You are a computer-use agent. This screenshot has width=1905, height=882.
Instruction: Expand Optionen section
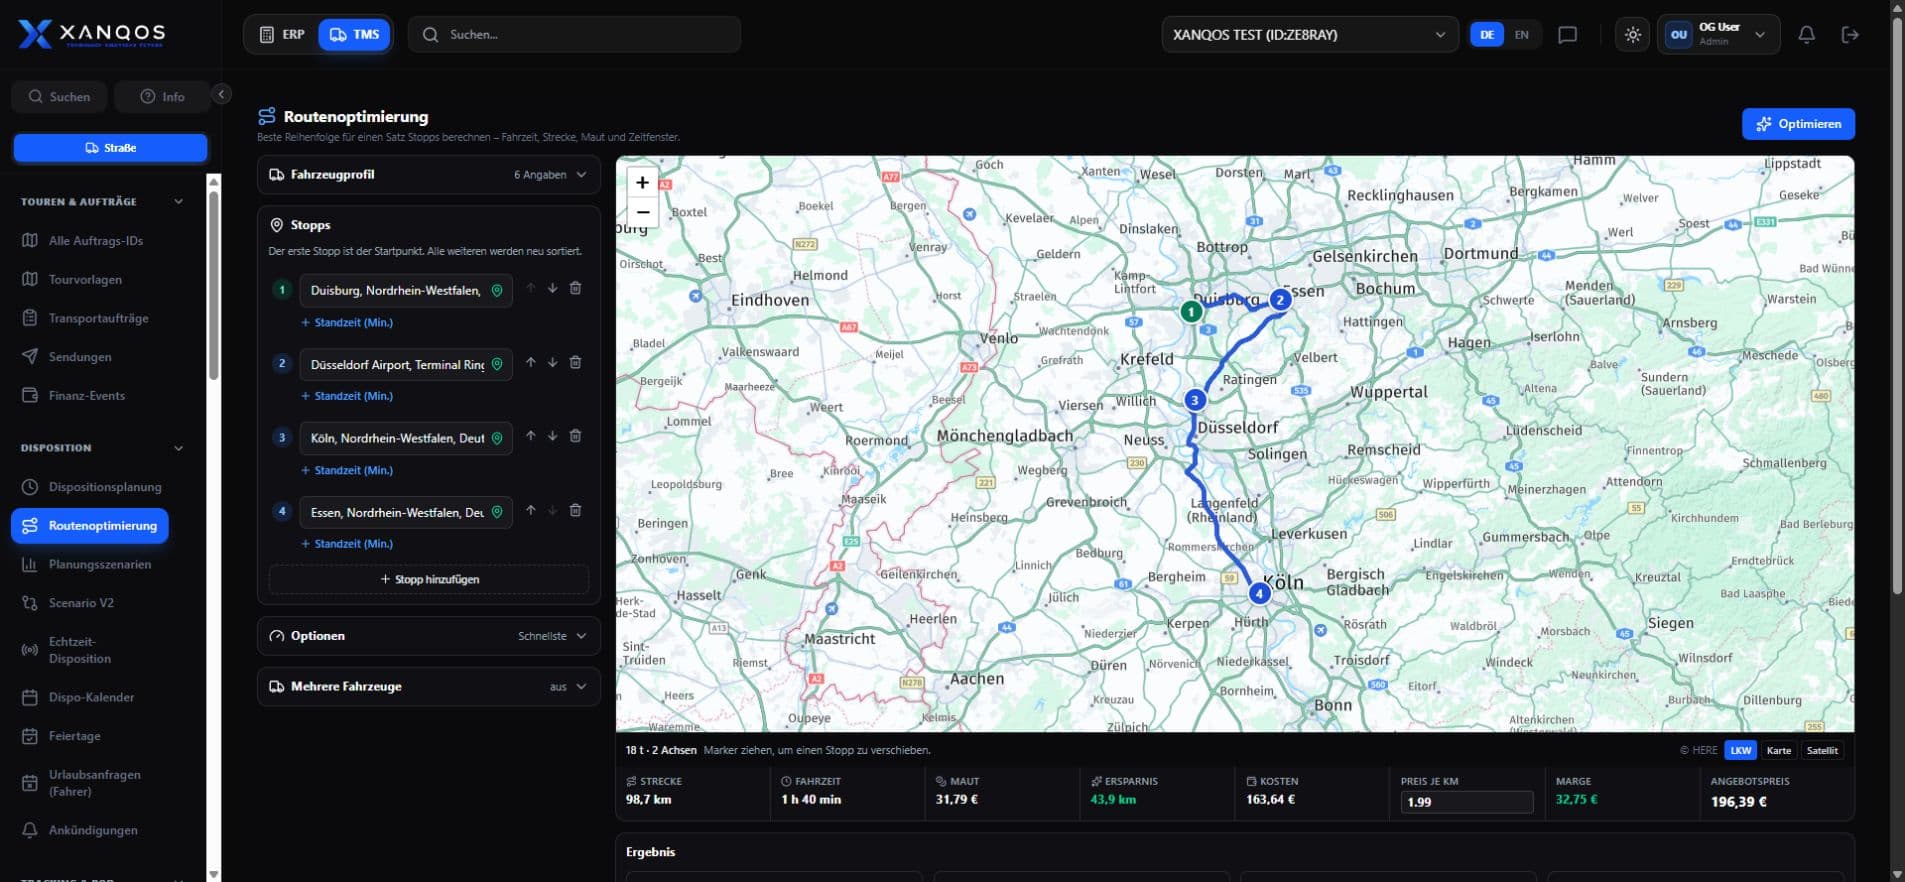429,636
